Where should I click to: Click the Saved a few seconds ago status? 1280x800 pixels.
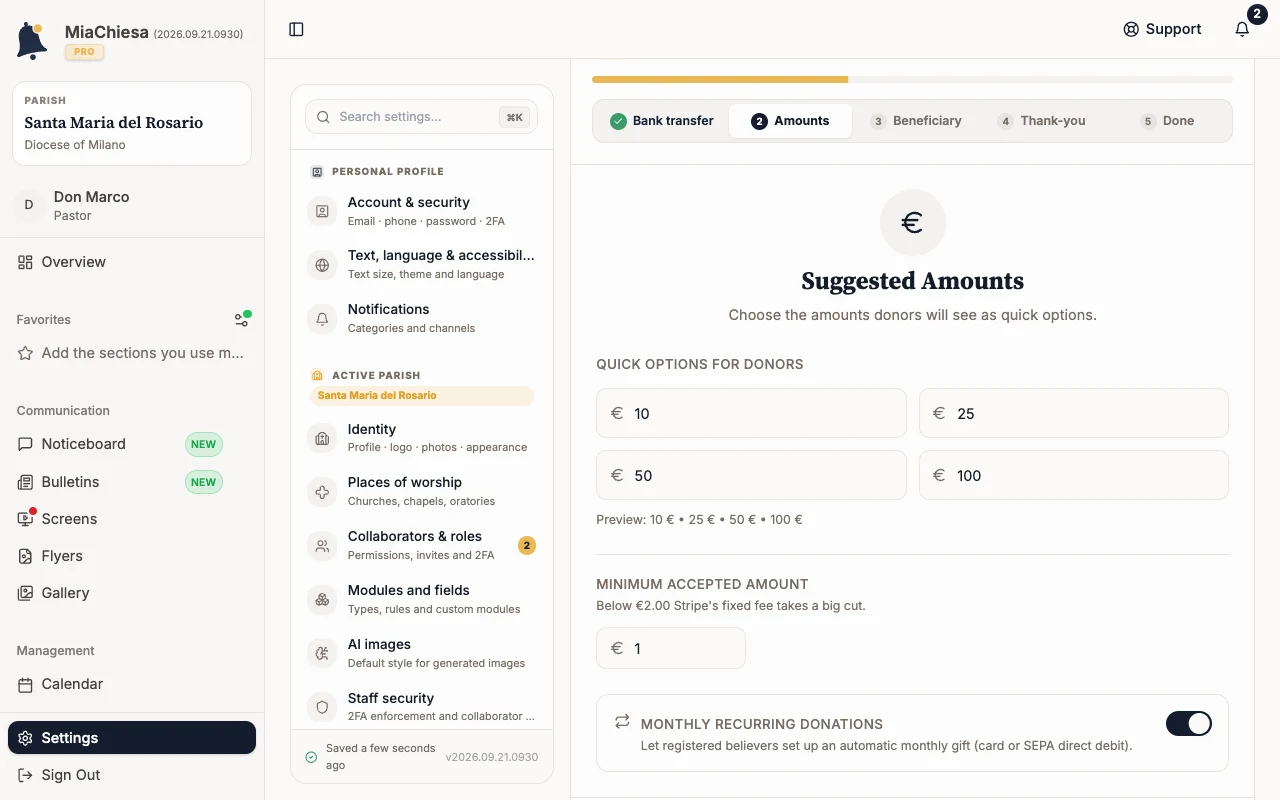(x=381, y=757)
